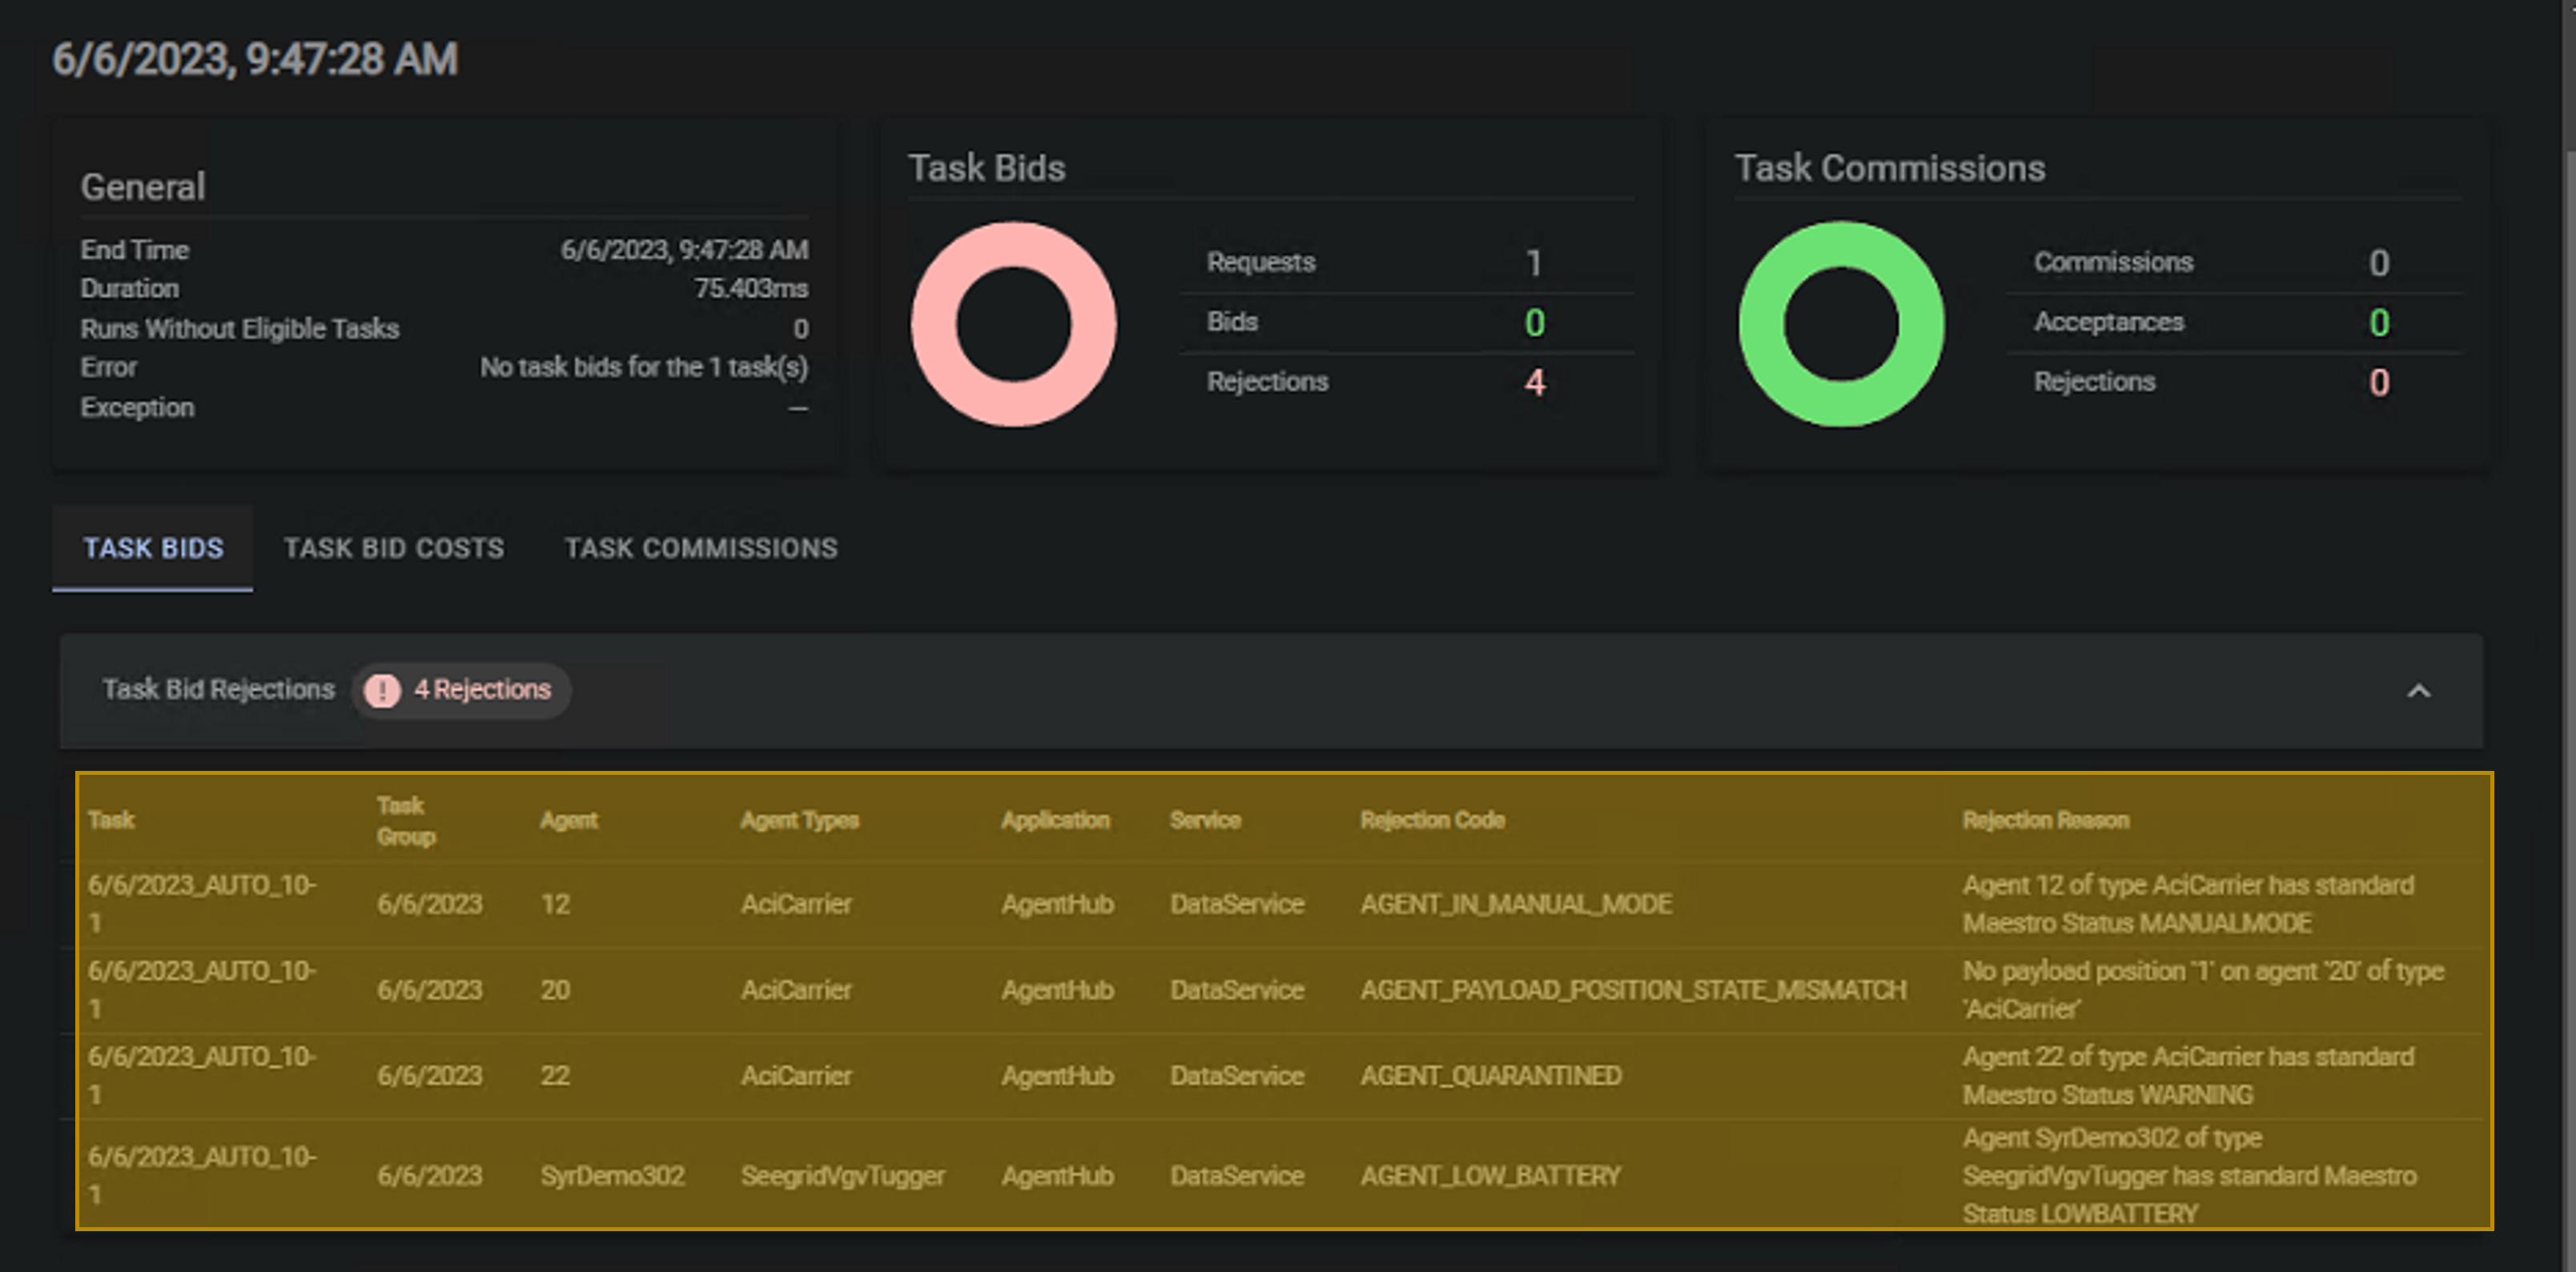Click agent SyrDemo302 in the table

612,1176
